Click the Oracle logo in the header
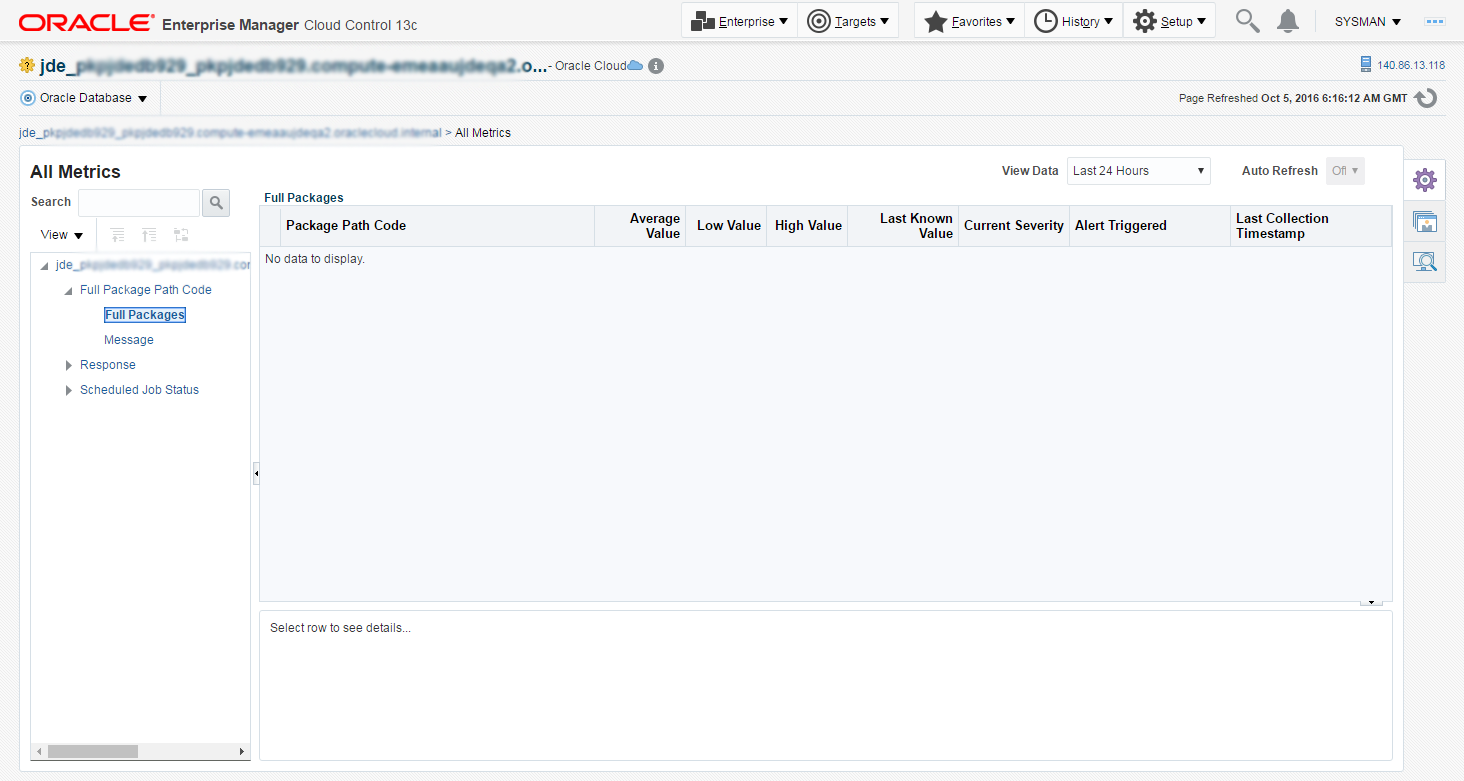1464x781 pixels. [x=86, y=22]
